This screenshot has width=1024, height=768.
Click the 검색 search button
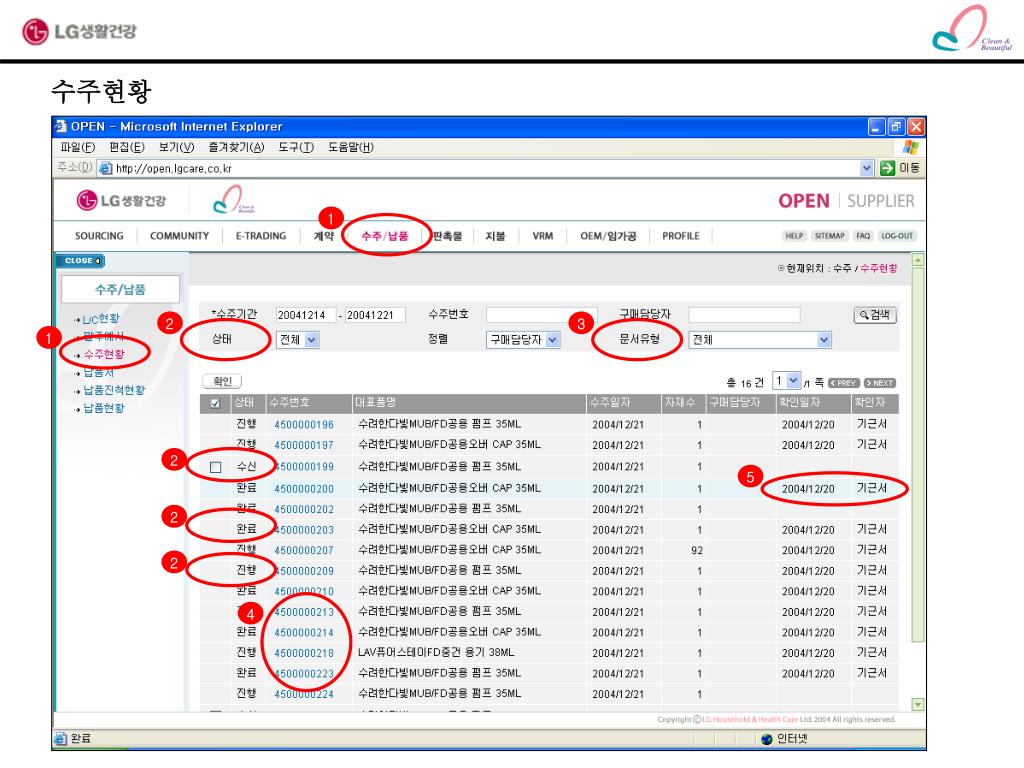(875, 315)
